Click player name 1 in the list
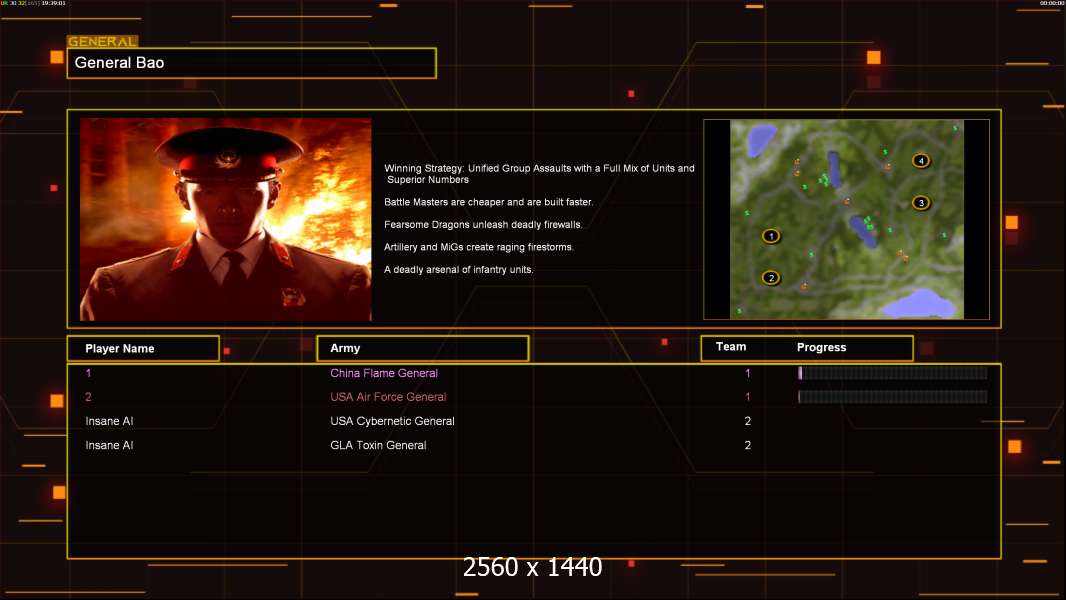This screenshot has width=1066, height=600. coord(88,373)
